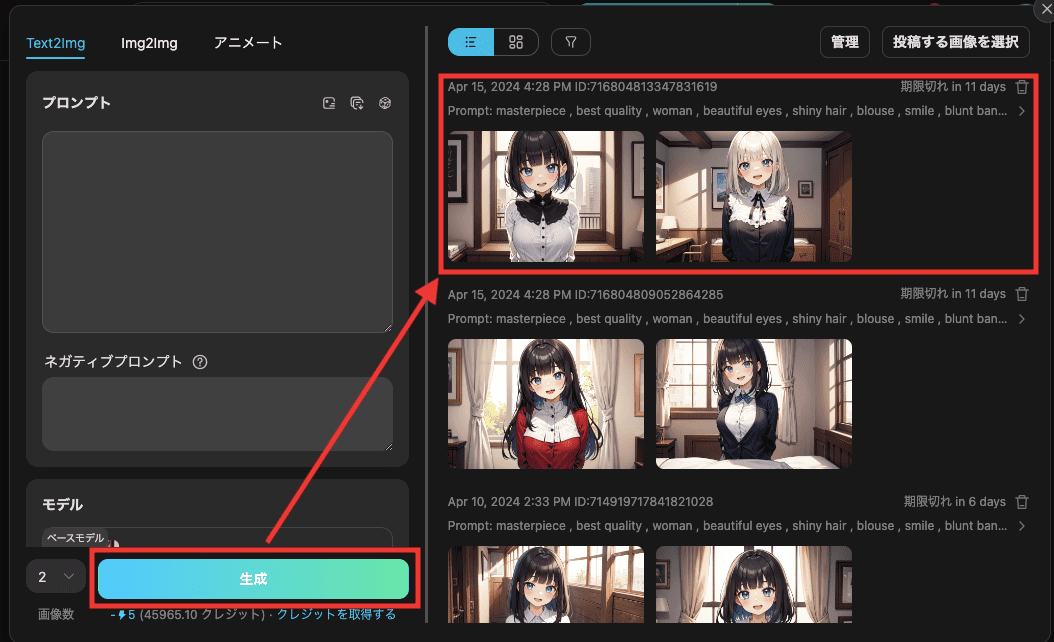Select the white-haired girl thumbnail in the top entry

pos(753,197)
